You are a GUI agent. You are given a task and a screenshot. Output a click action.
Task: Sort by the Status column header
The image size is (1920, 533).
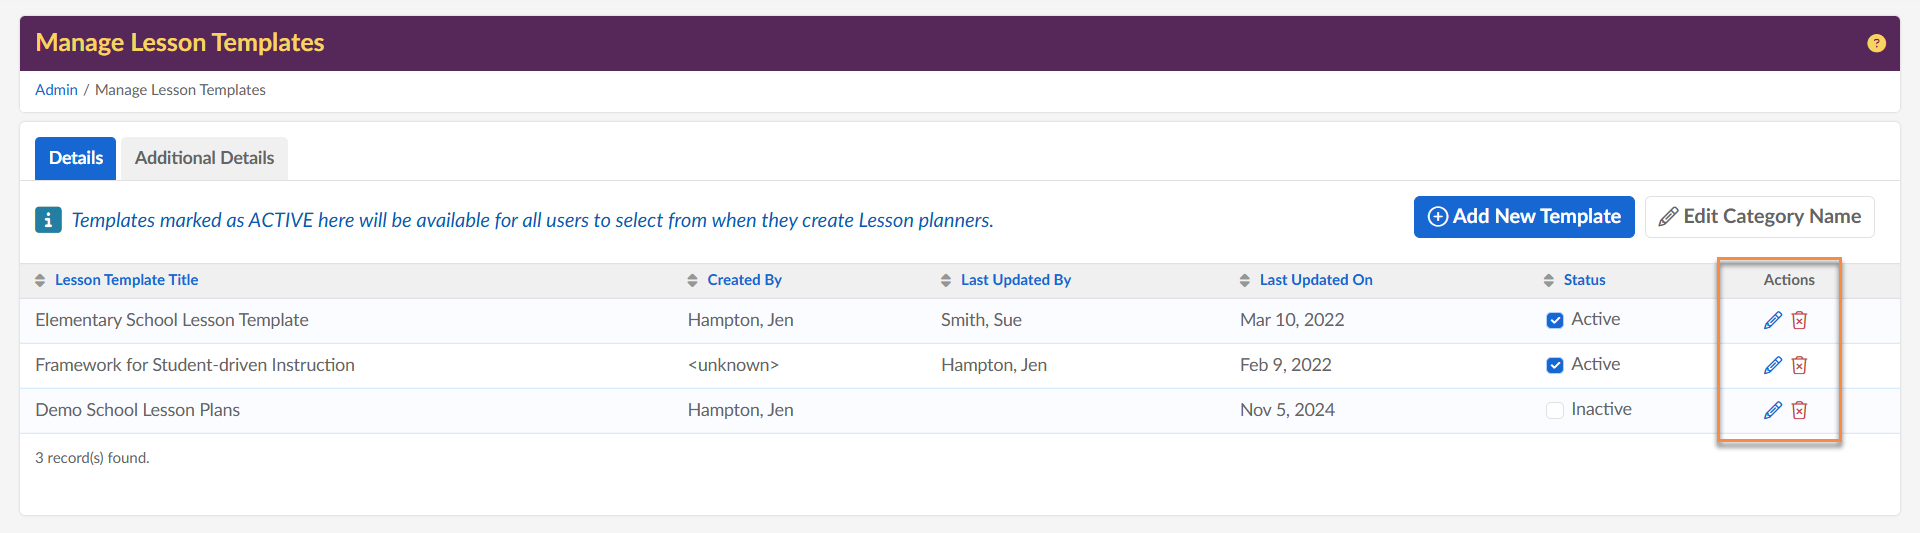(x=1584, y=280)
